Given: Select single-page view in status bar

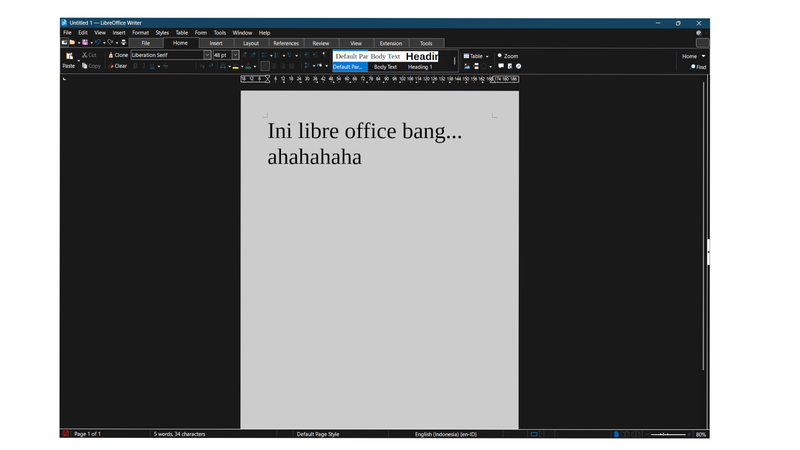Looking at the screenshot, I should click(616, 434).
